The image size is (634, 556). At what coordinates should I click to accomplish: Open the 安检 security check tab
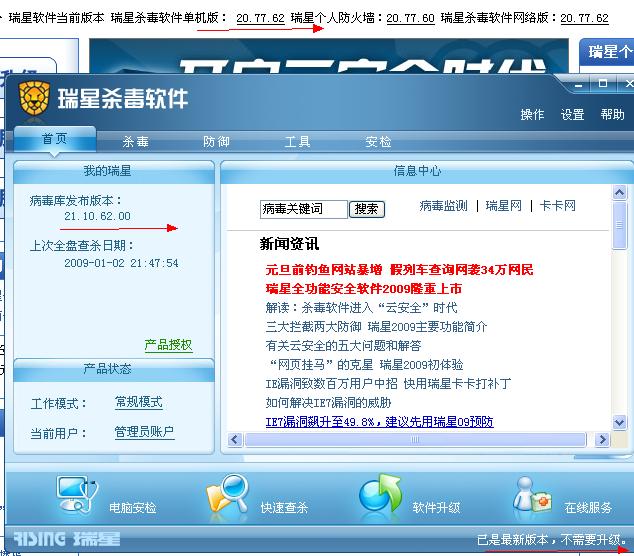coord(378,142)
